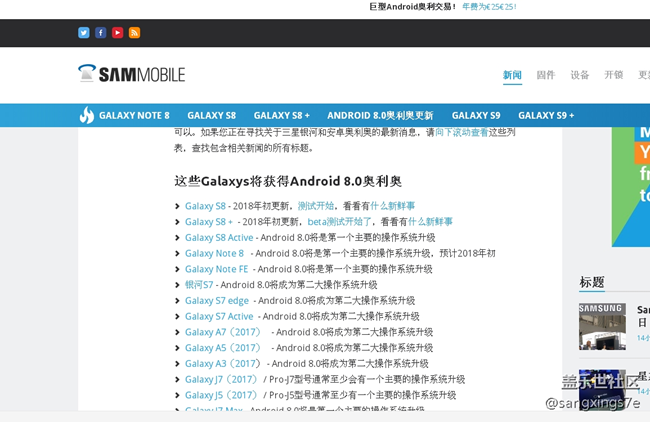Image resolution: width=650 pixels, height=422 pixels.
Task: Open the Galaxy S8 Active link
Action: [219, 238]
